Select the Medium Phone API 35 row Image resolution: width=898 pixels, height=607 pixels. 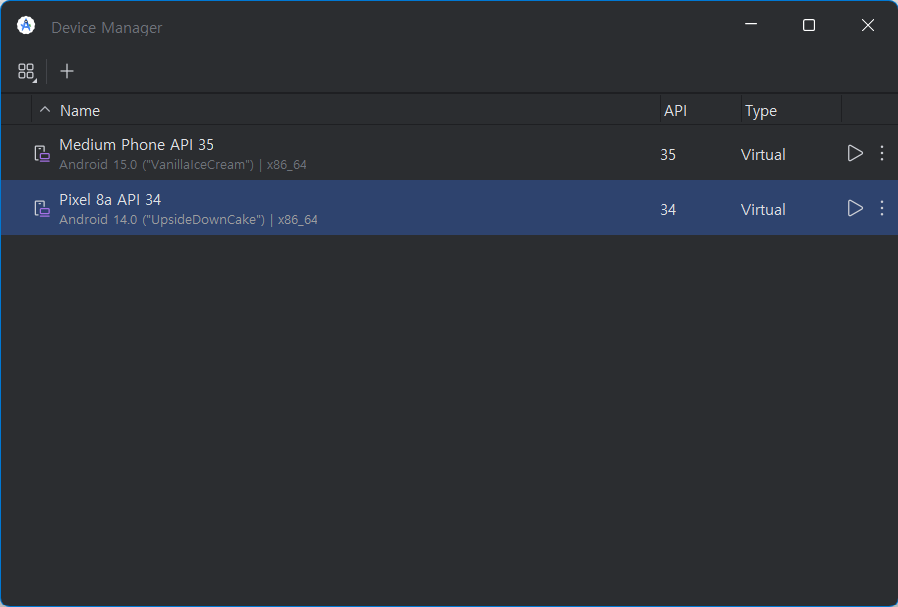tap(449, 153)
